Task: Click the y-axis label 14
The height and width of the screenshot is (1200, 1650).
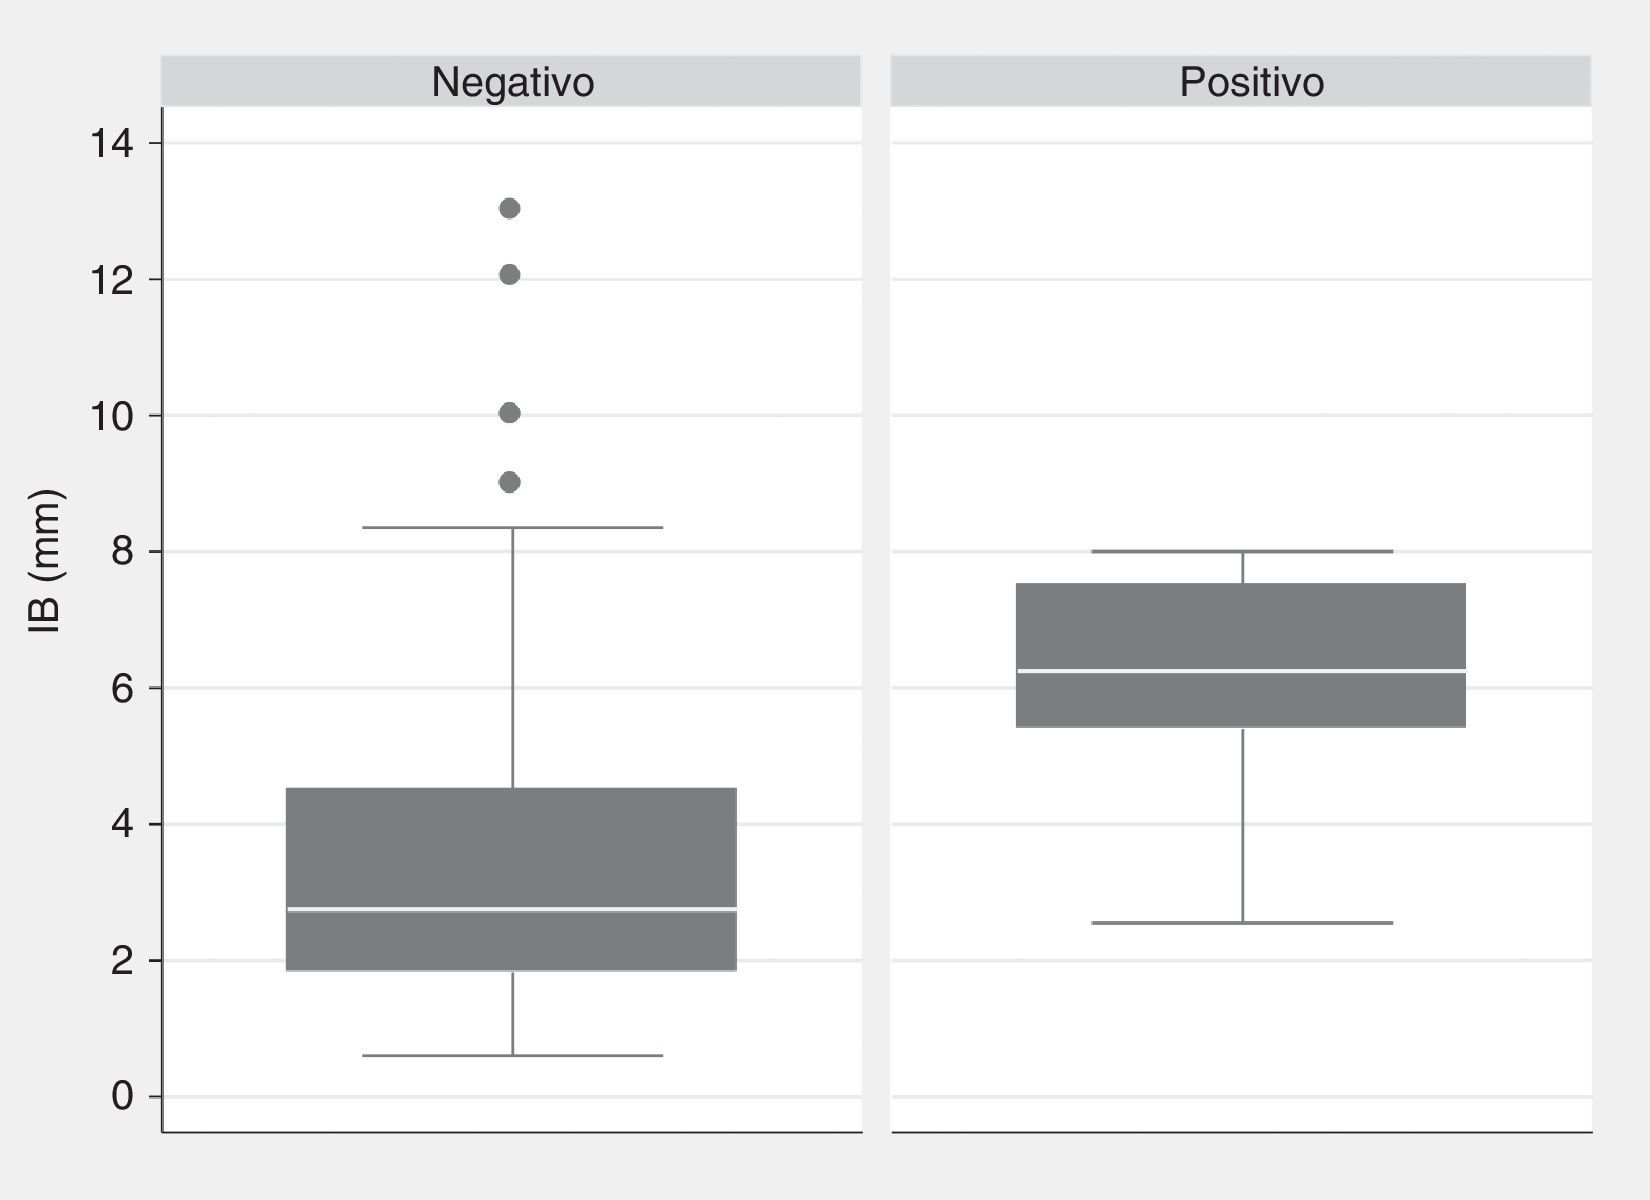Action: click(111, 144)
